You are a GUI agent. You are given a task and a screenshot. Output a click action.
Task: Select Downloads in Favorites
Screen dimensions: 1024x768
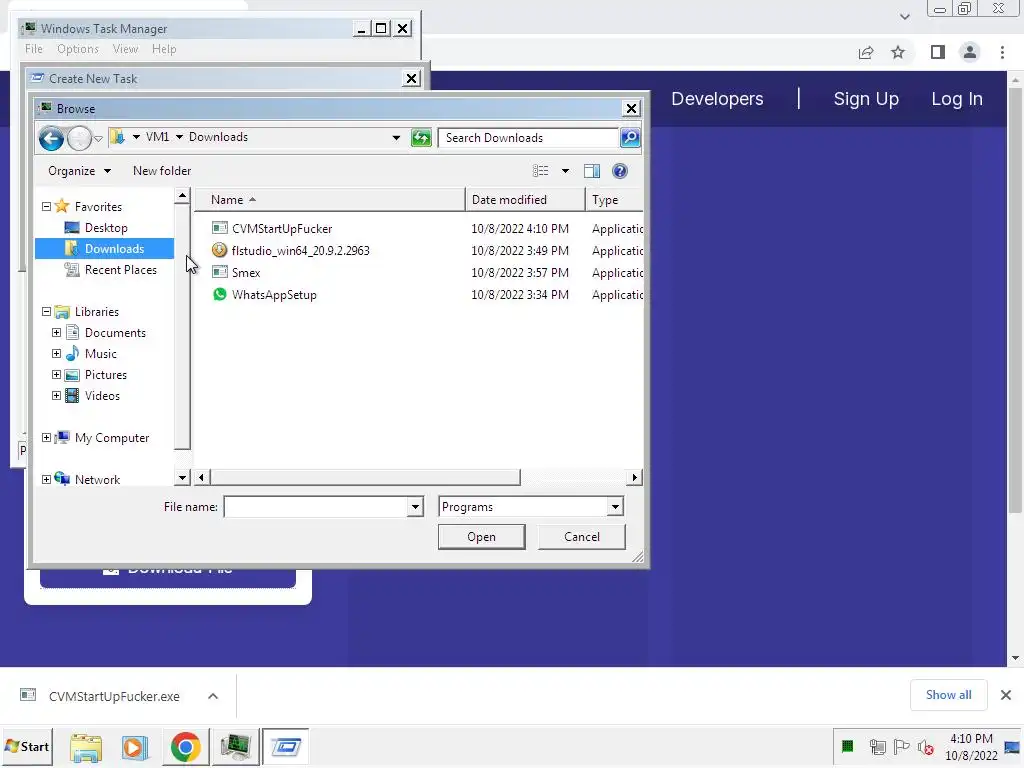coord(104,249)
